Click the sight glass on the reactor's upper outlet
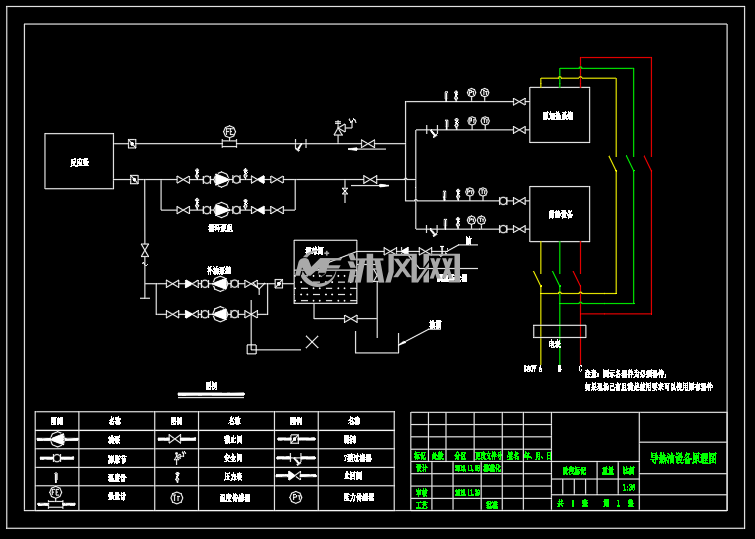The height and width of the screenshot is (539, 755). click(132, 144)
